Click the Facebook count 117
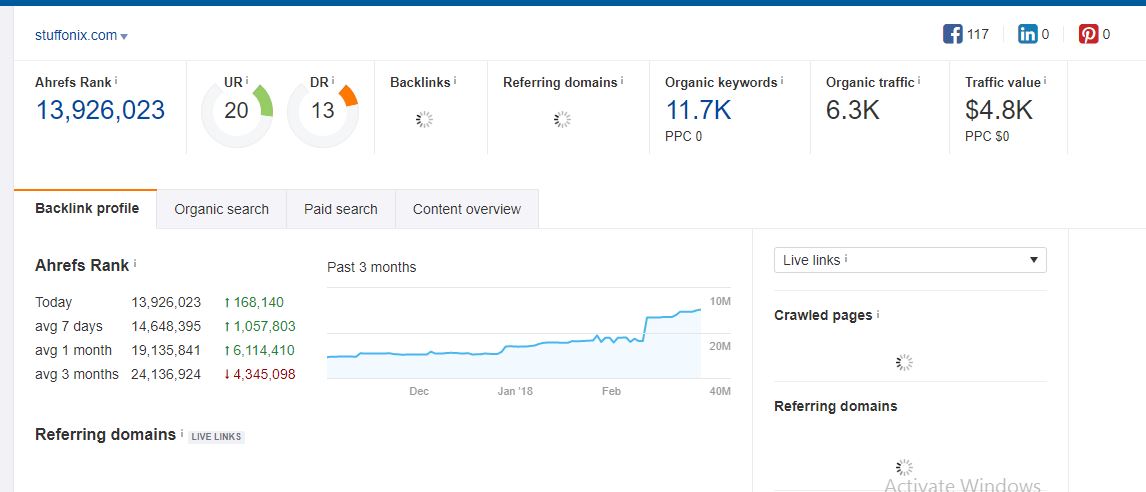Image resolution: width=1146 pixels, height=492 pixels. pos(978,34)
